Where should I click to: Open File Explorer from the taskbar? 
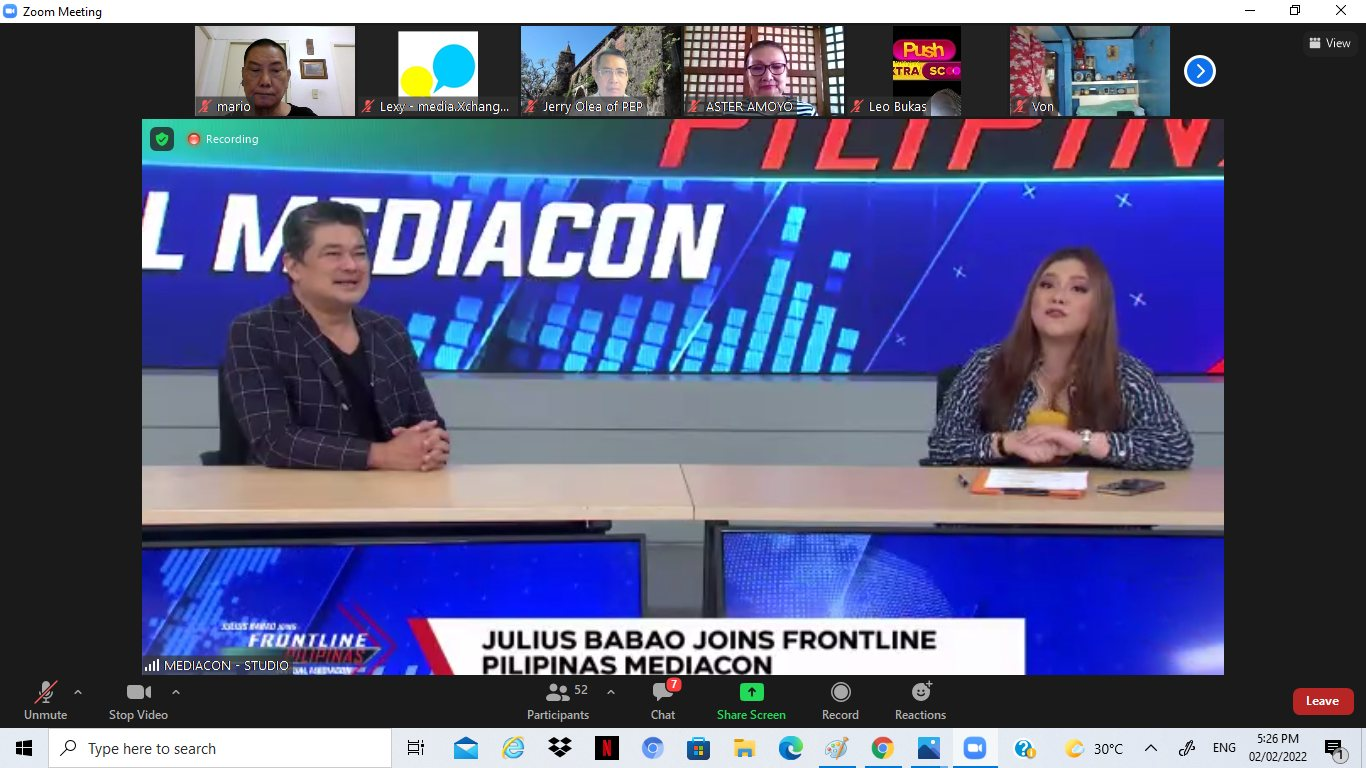pyautogui.click(x=744, y=748)
